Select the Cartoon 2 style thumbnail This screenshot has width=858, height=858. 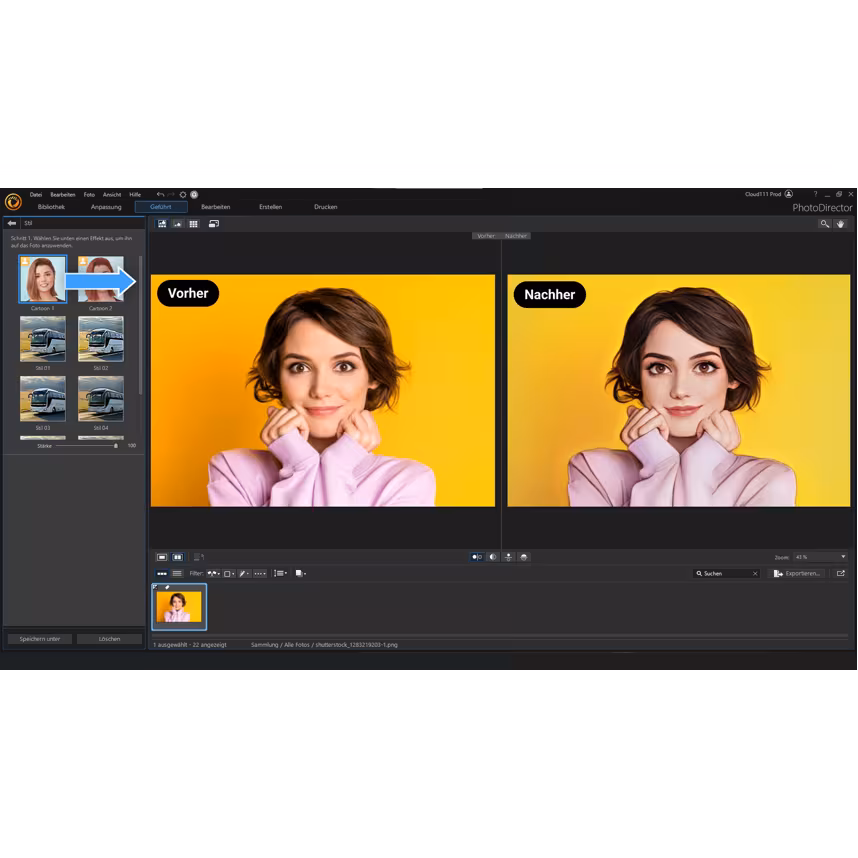click(x=101, y=278)
